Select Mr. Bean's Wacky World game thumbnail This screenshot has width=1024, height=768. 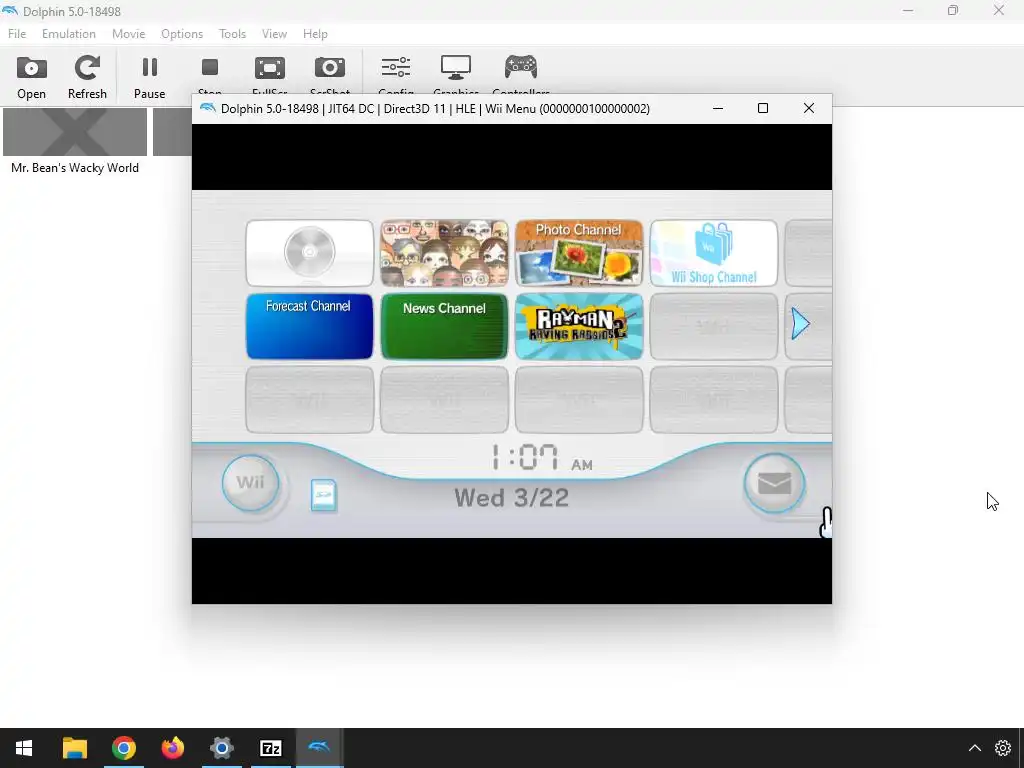[x=75, y=132]
